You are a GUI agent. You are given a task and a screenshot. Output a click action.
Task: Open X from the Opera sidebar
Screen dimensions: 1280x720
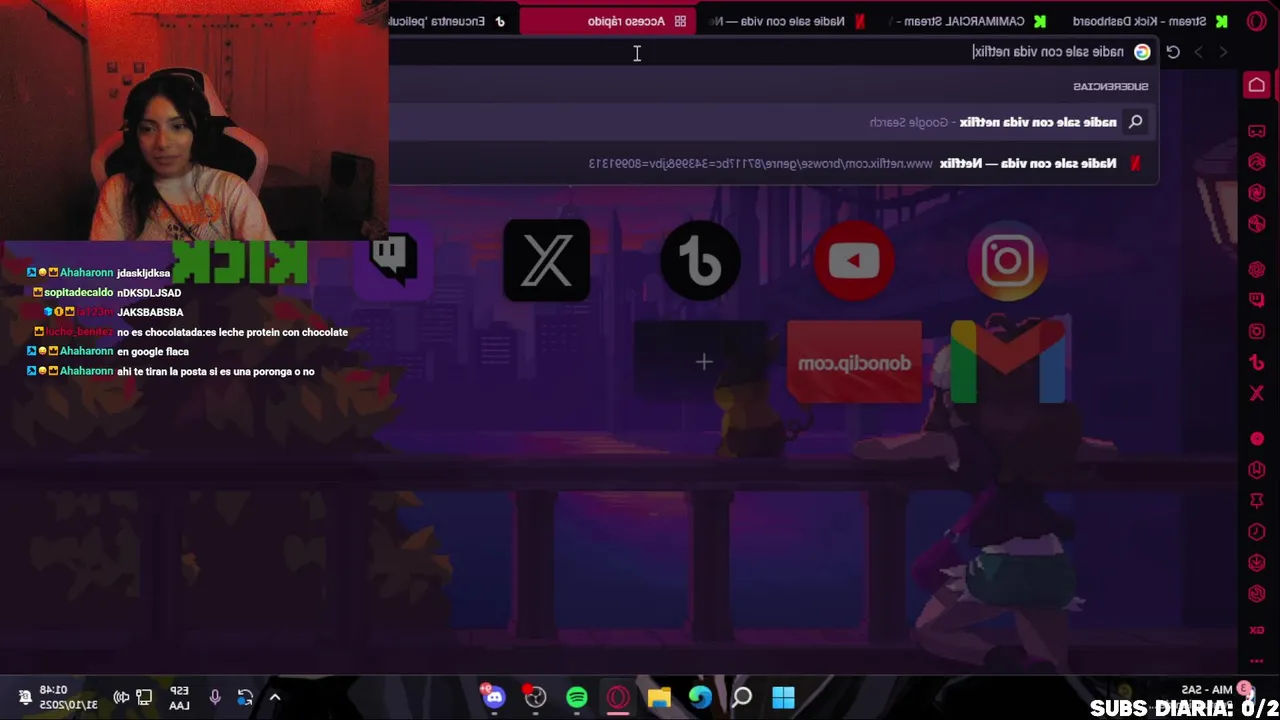click(x=1257, y=393)
